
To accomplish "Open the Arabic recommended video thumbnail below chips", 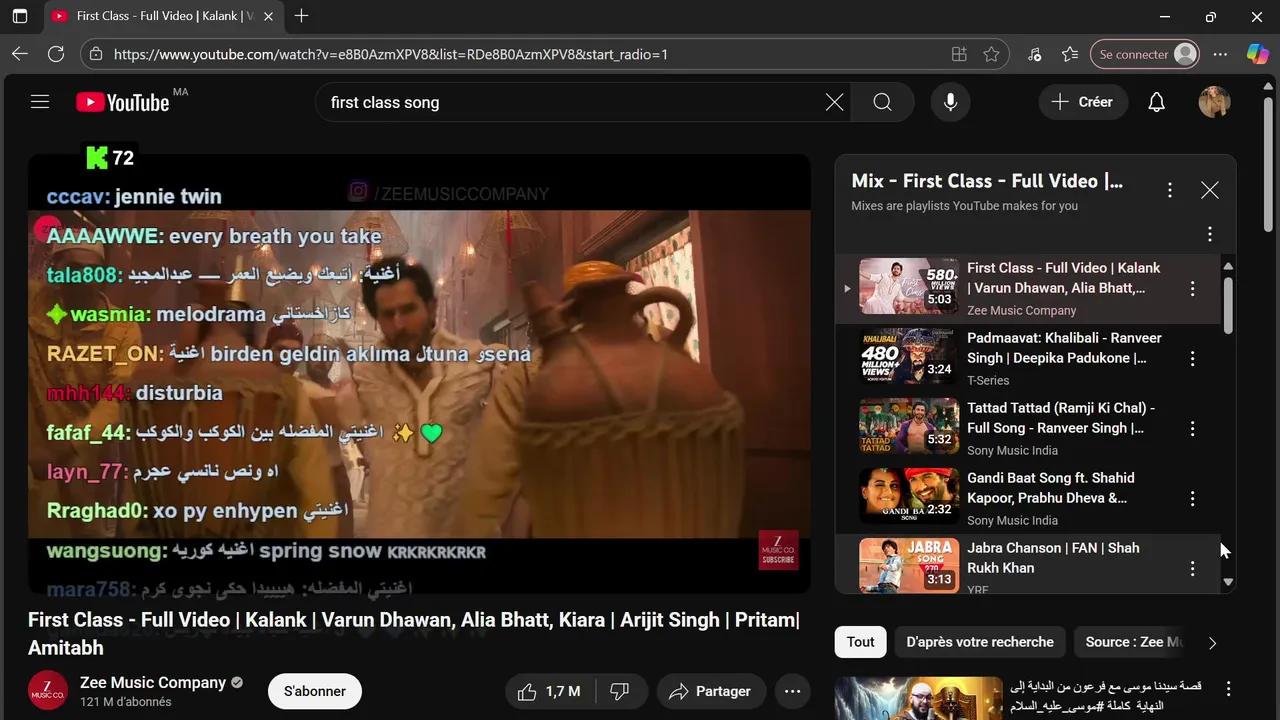I will click(x=919, y=698).
